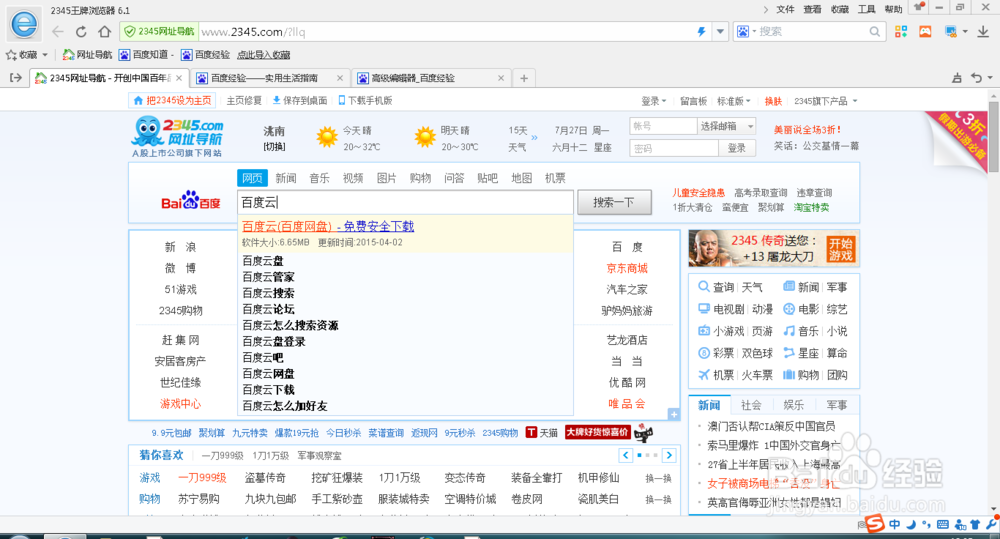Click the 帐号 input field
This screenshot has width=1000, height=539.
663,126
